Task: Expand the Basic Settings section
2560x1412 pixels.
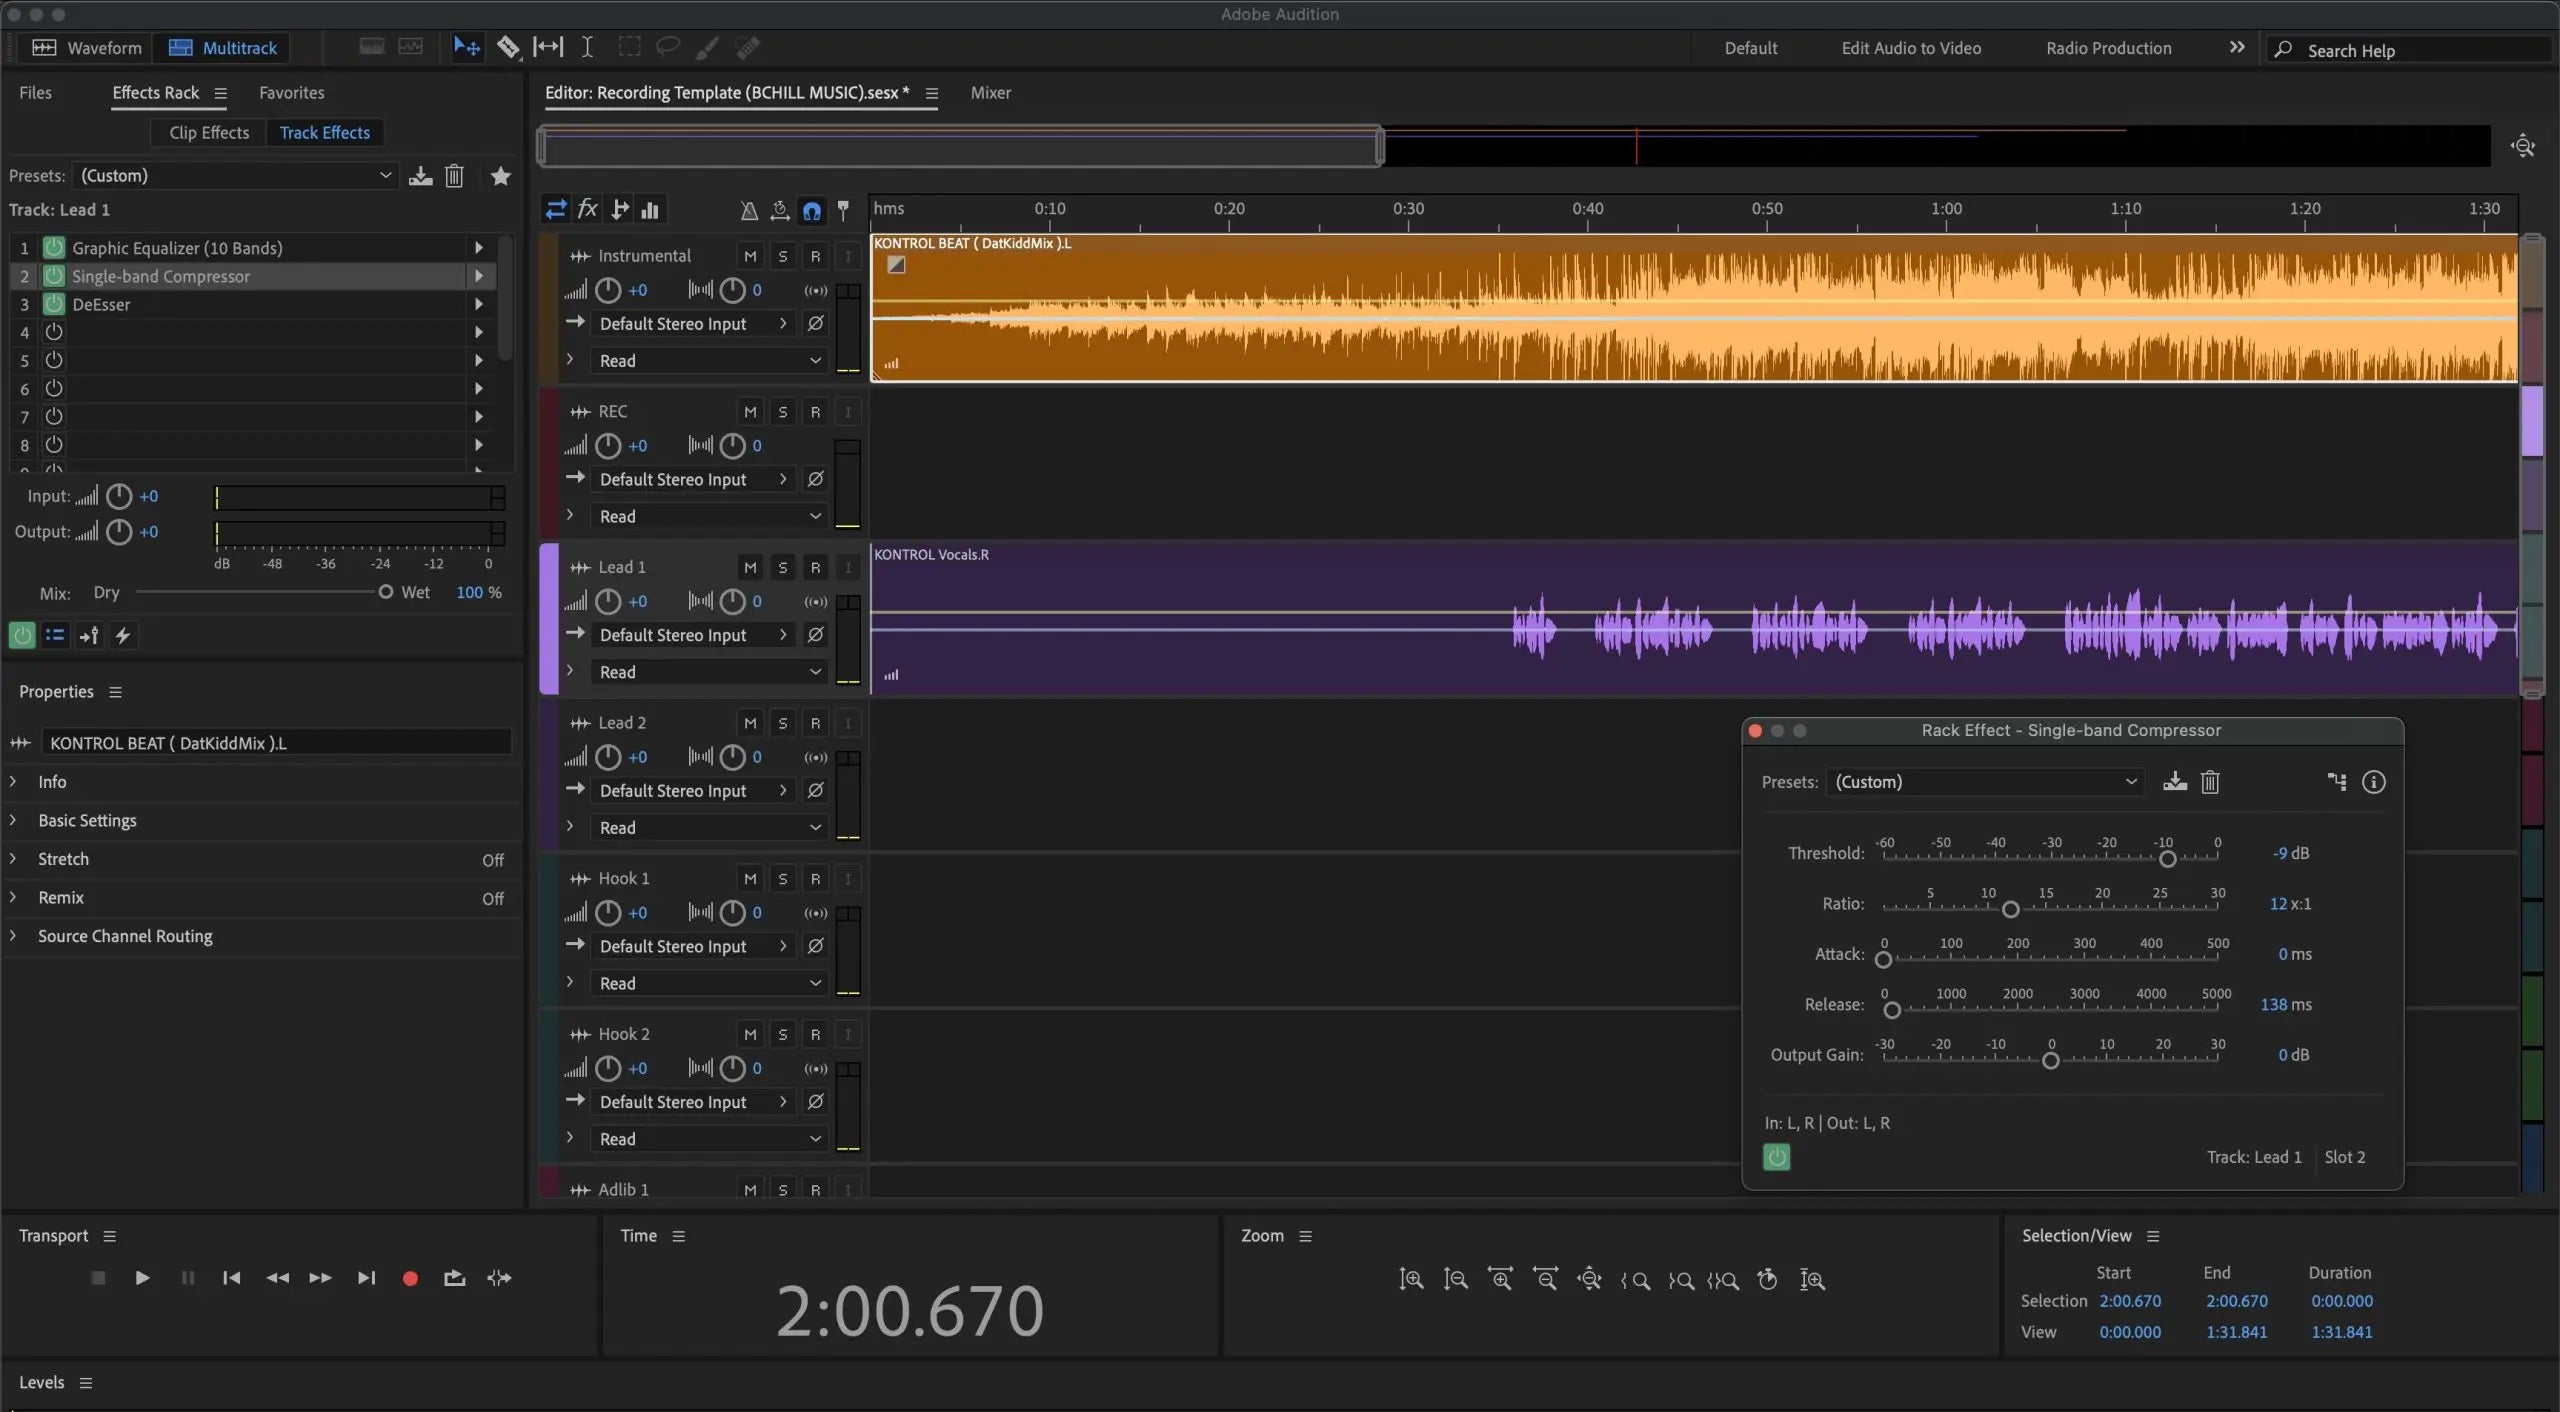Action: (87, 820)
